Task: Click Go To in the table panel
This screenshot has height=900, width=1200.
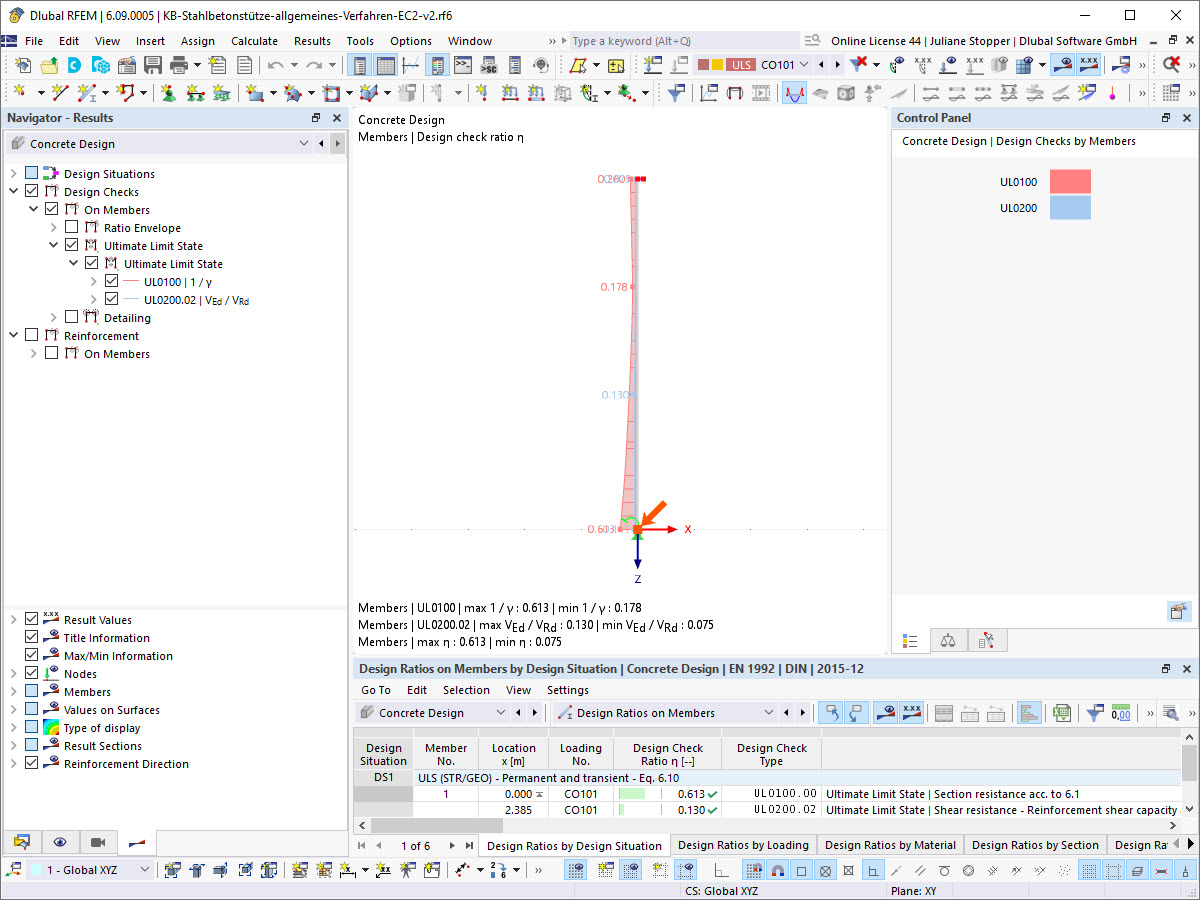Action: tap(375, 690)
